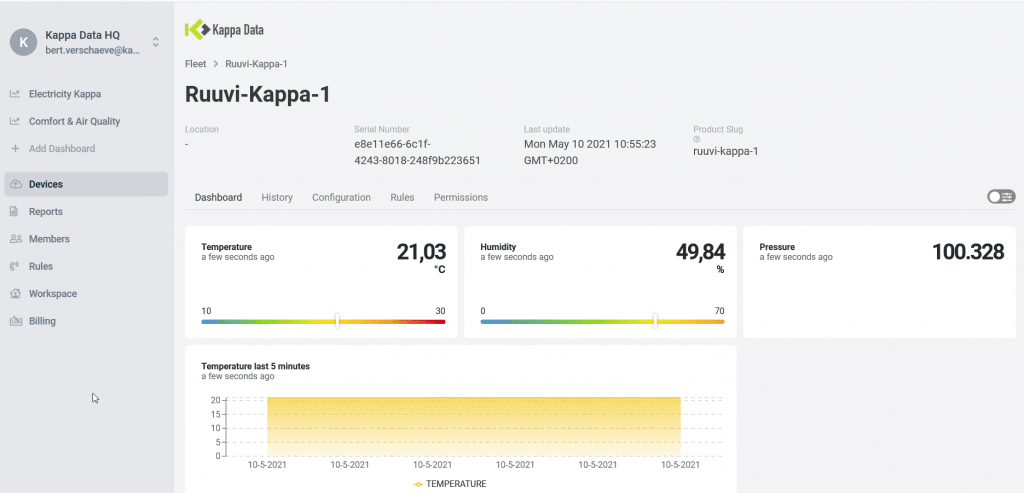The height and width of the screenshot is (493, 1024).
Task: Open Comfort & Air Quality dashboard
Action: 74,122
